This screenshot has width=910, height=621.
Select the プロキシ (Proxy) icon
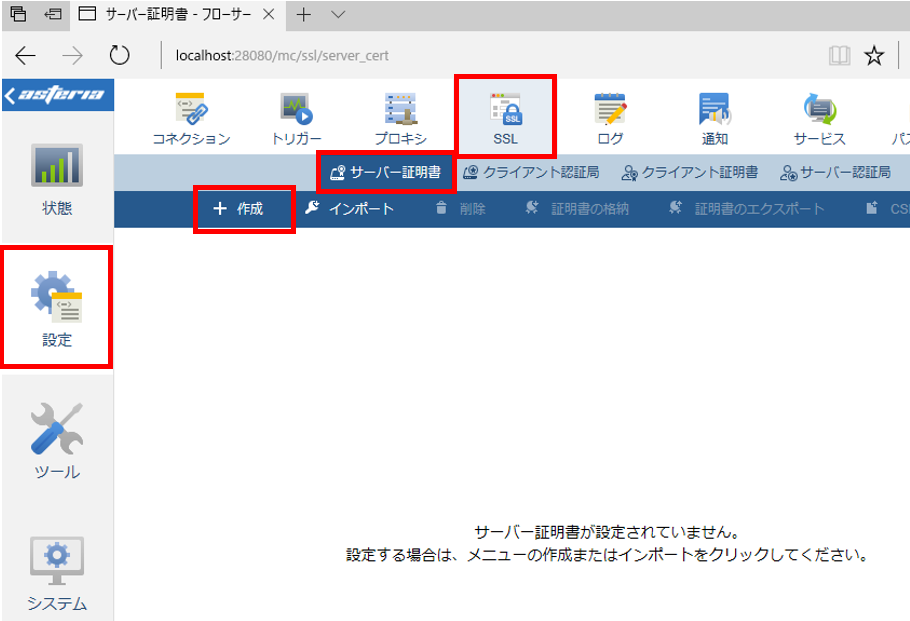click(400, 119)
